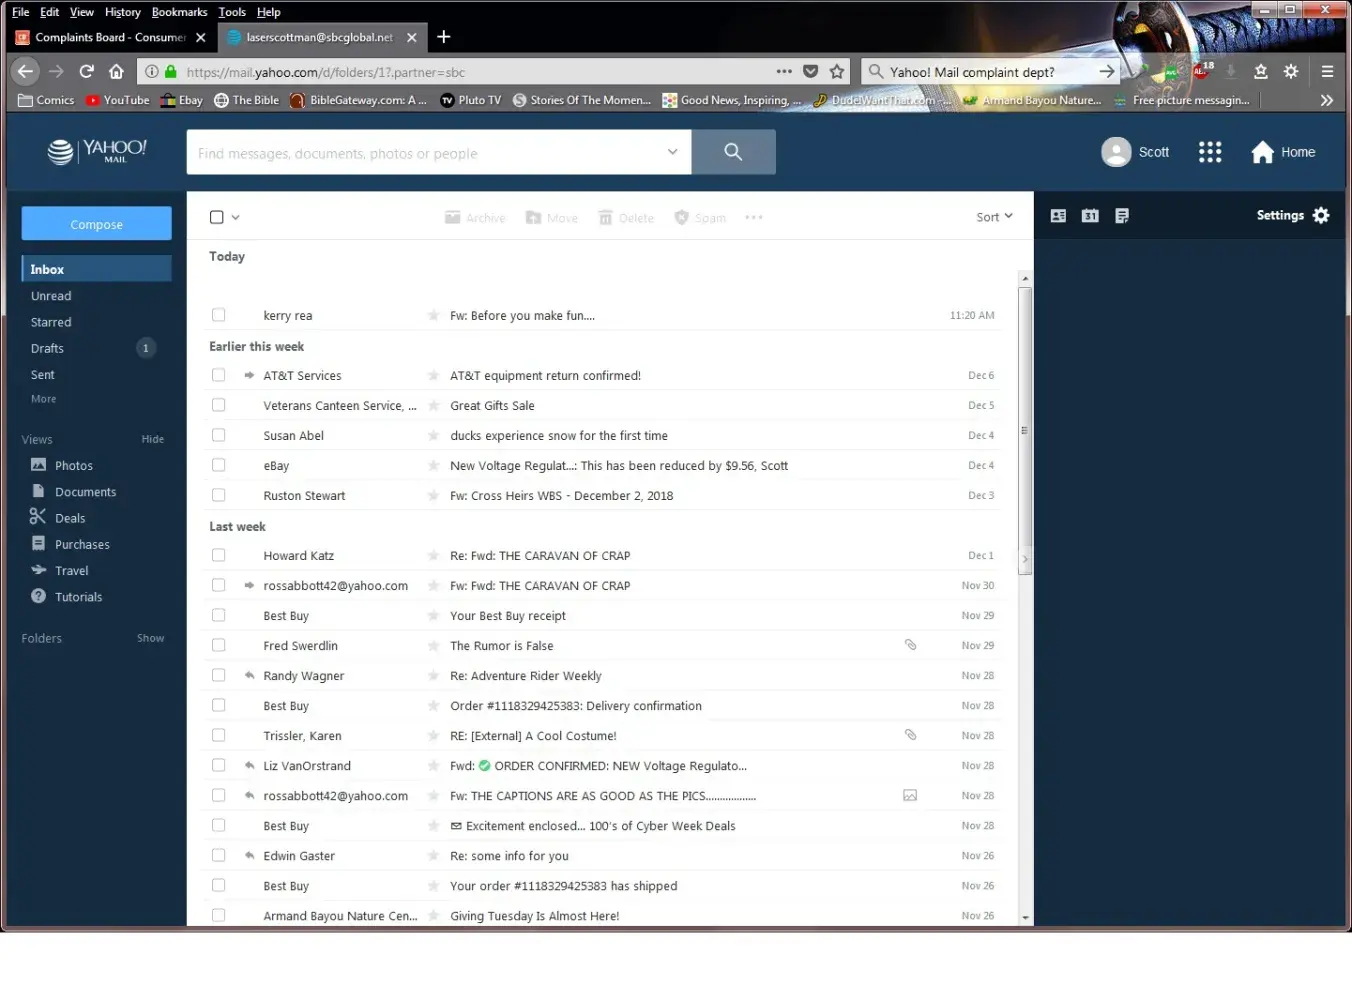The width and height of the screenshot is (1352, 1000).
Task: Open the History menu
Action: [122, 12]
